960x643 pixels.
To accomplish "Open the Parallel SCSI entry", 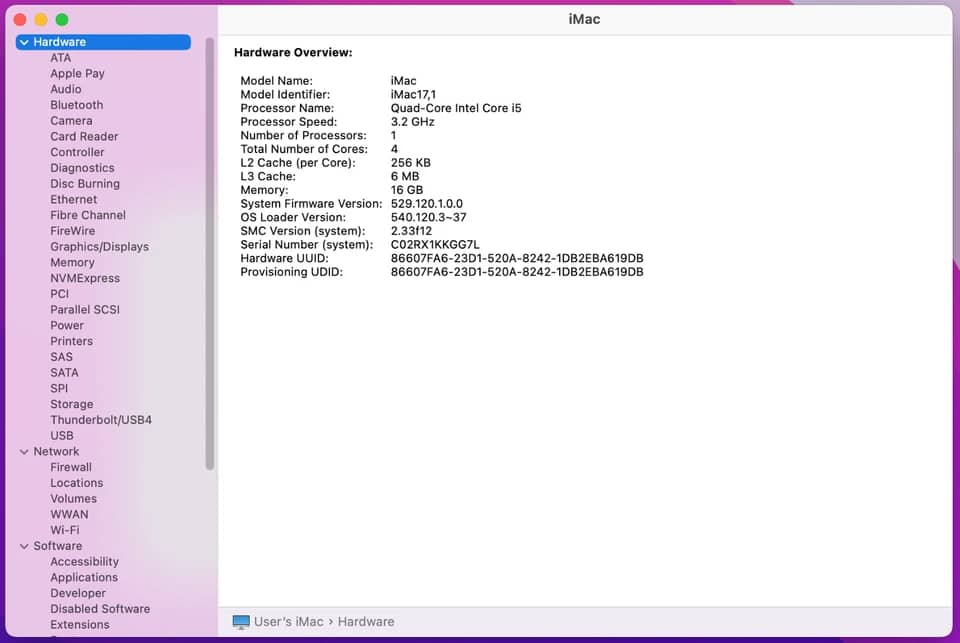I will [85, 310].
